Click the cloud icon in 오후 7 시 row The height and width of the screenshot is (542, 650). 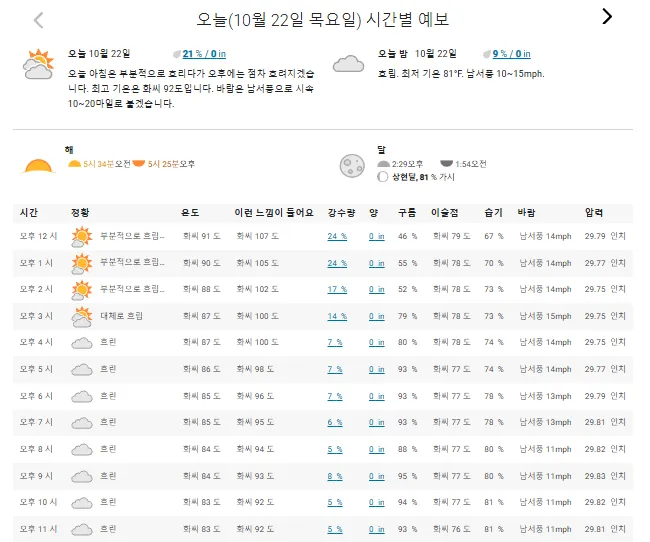point(82,423)
